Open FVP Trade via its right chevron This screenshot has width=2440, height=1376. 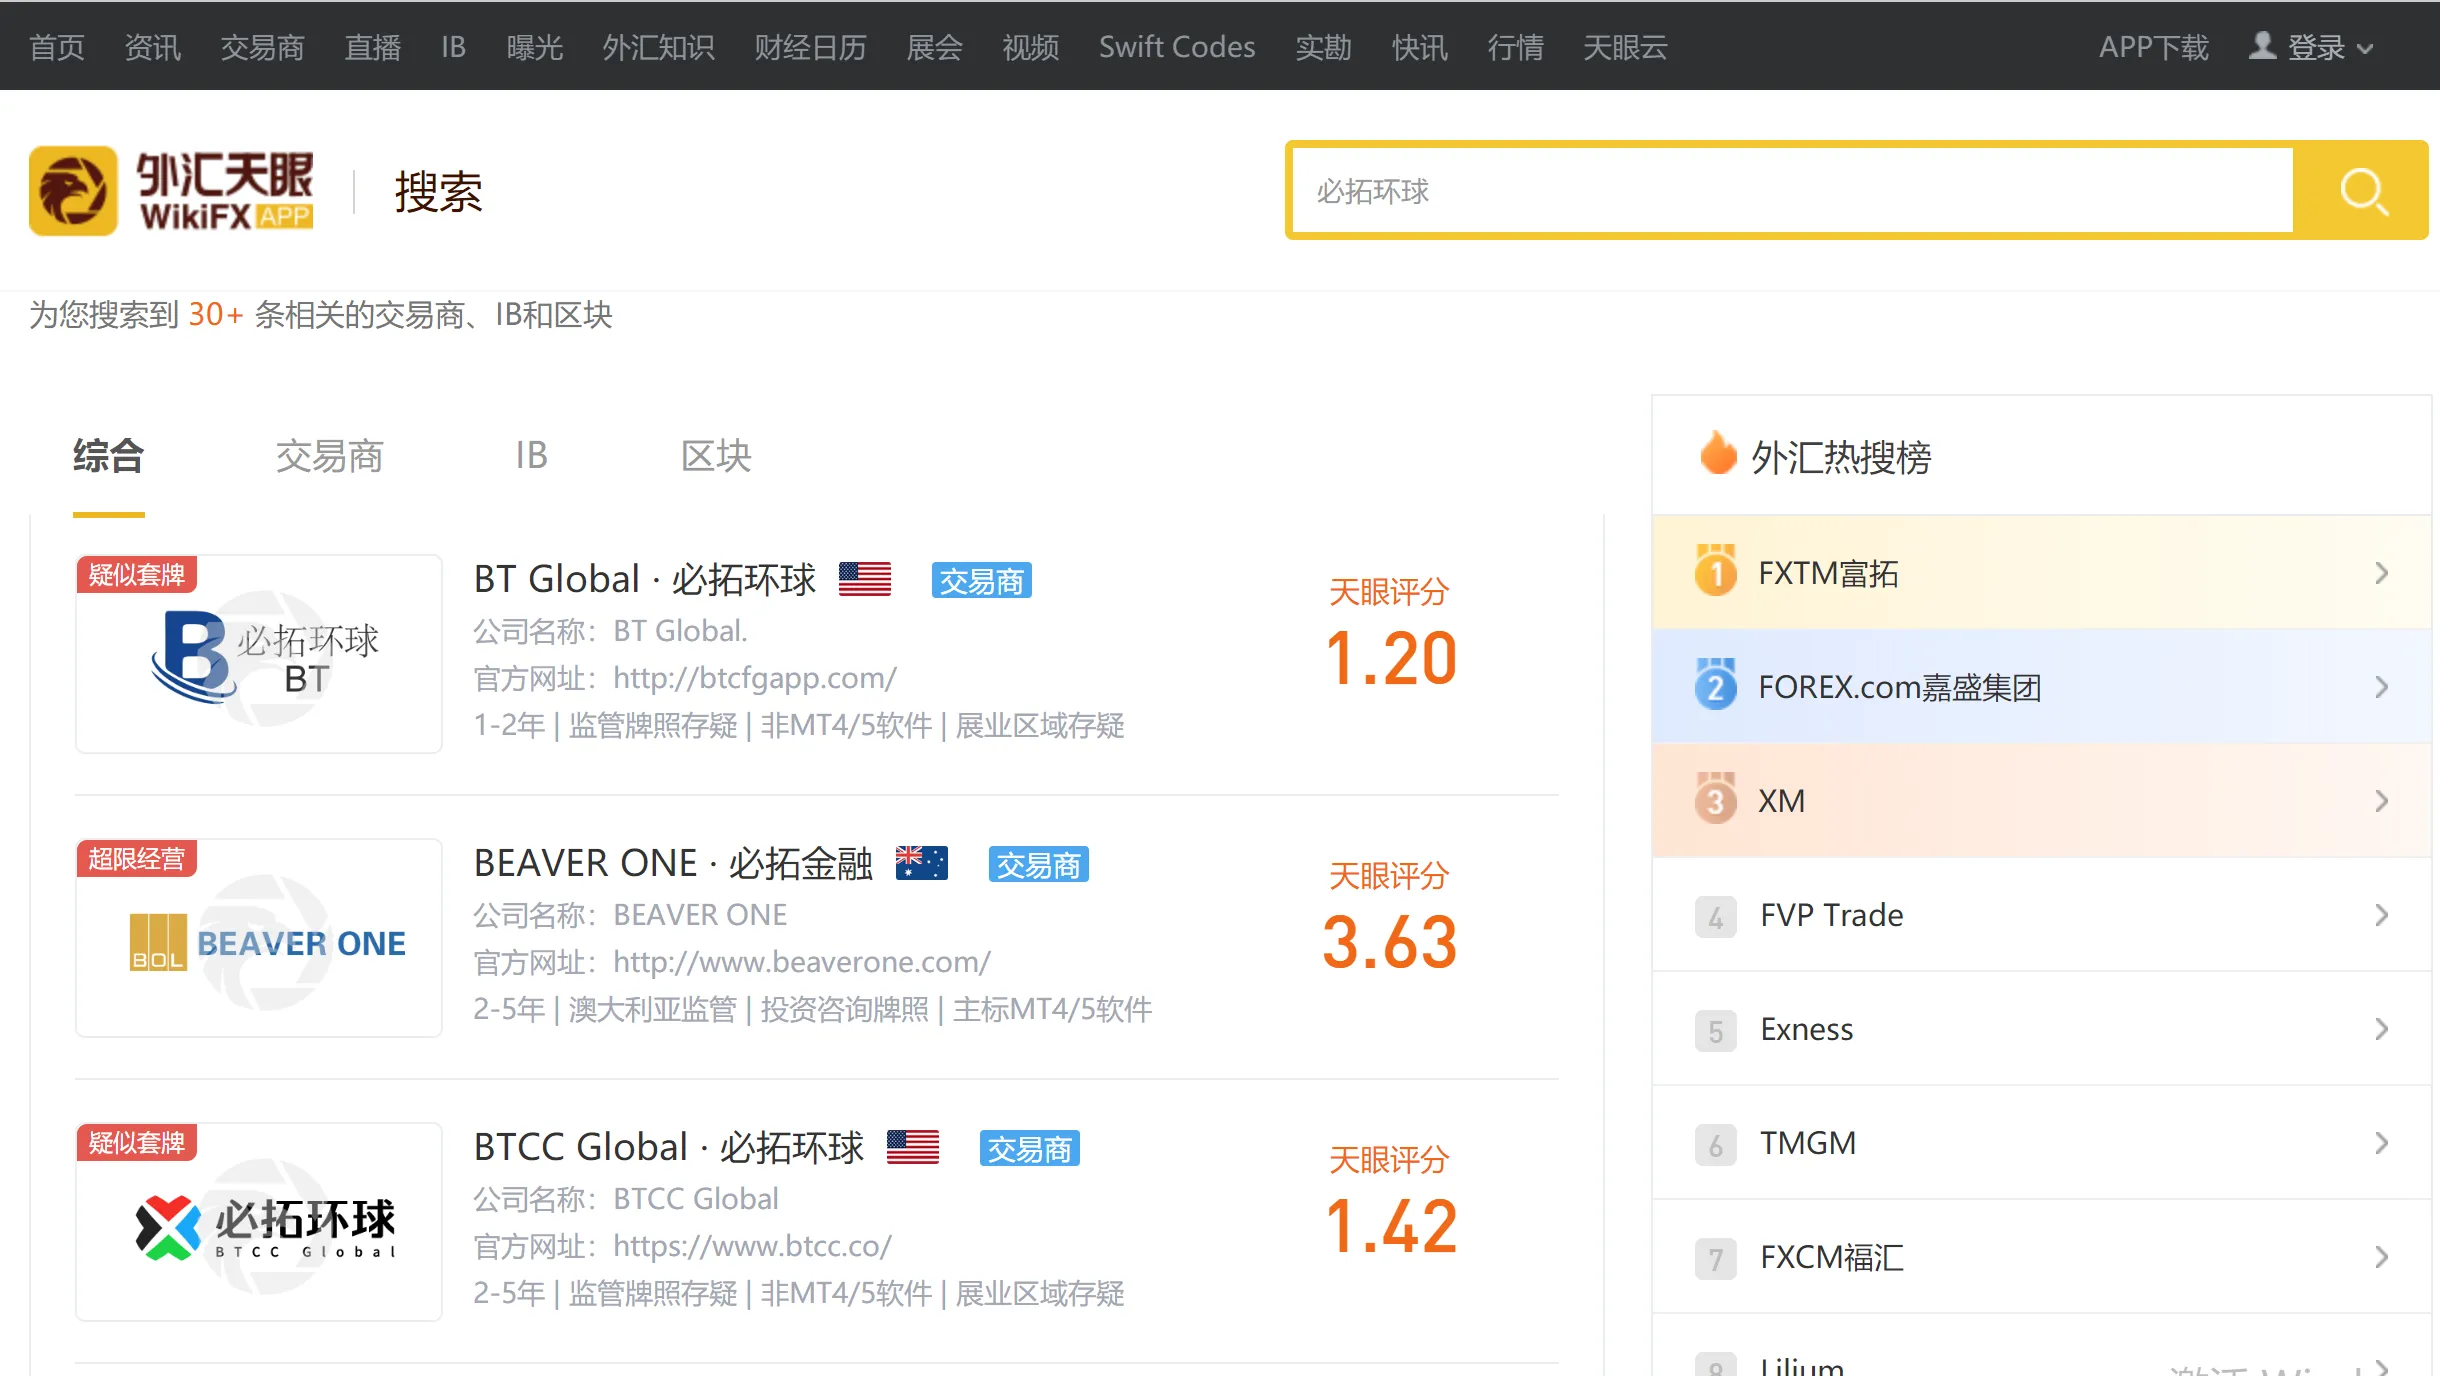pyautogui.click(x=2382, y=915)
